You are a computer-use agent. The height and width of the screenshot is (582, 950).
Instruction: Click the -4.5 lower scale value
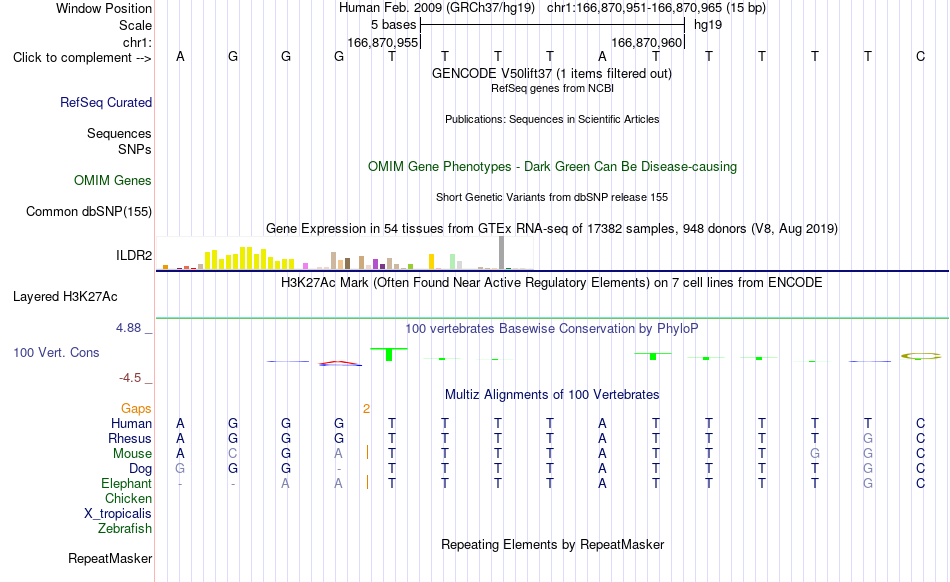pos(130,378)
